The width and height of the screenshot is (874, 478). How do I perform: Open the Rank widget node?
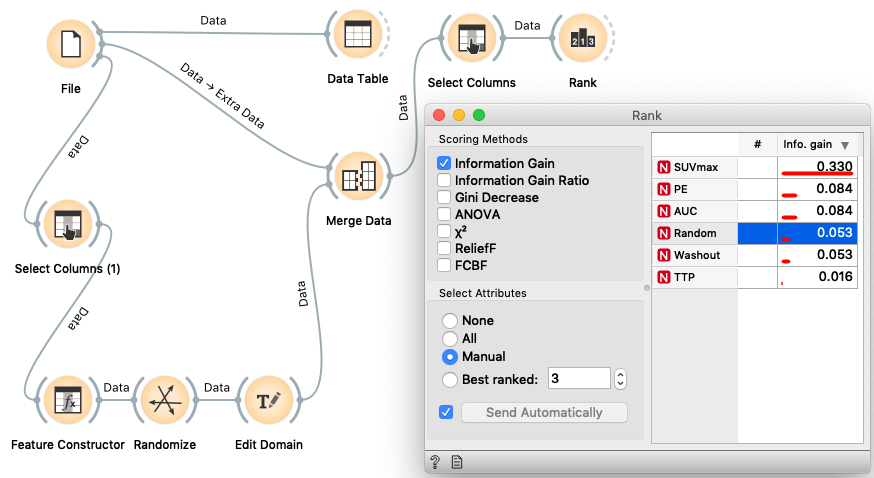tap(583, 40)
